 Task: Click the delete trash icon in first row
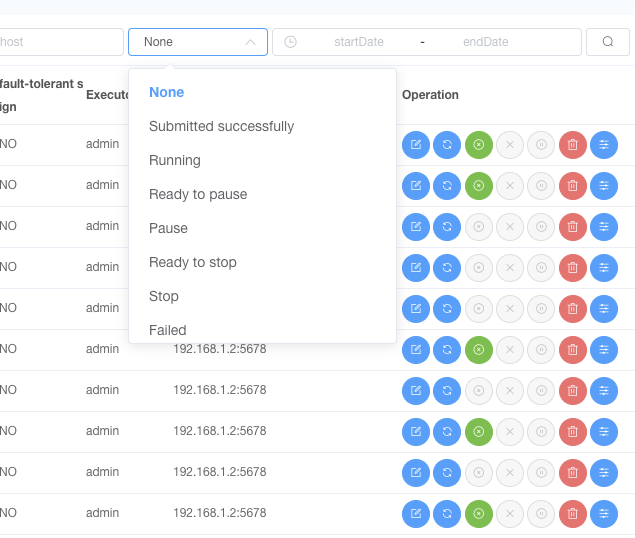(573, 145)
